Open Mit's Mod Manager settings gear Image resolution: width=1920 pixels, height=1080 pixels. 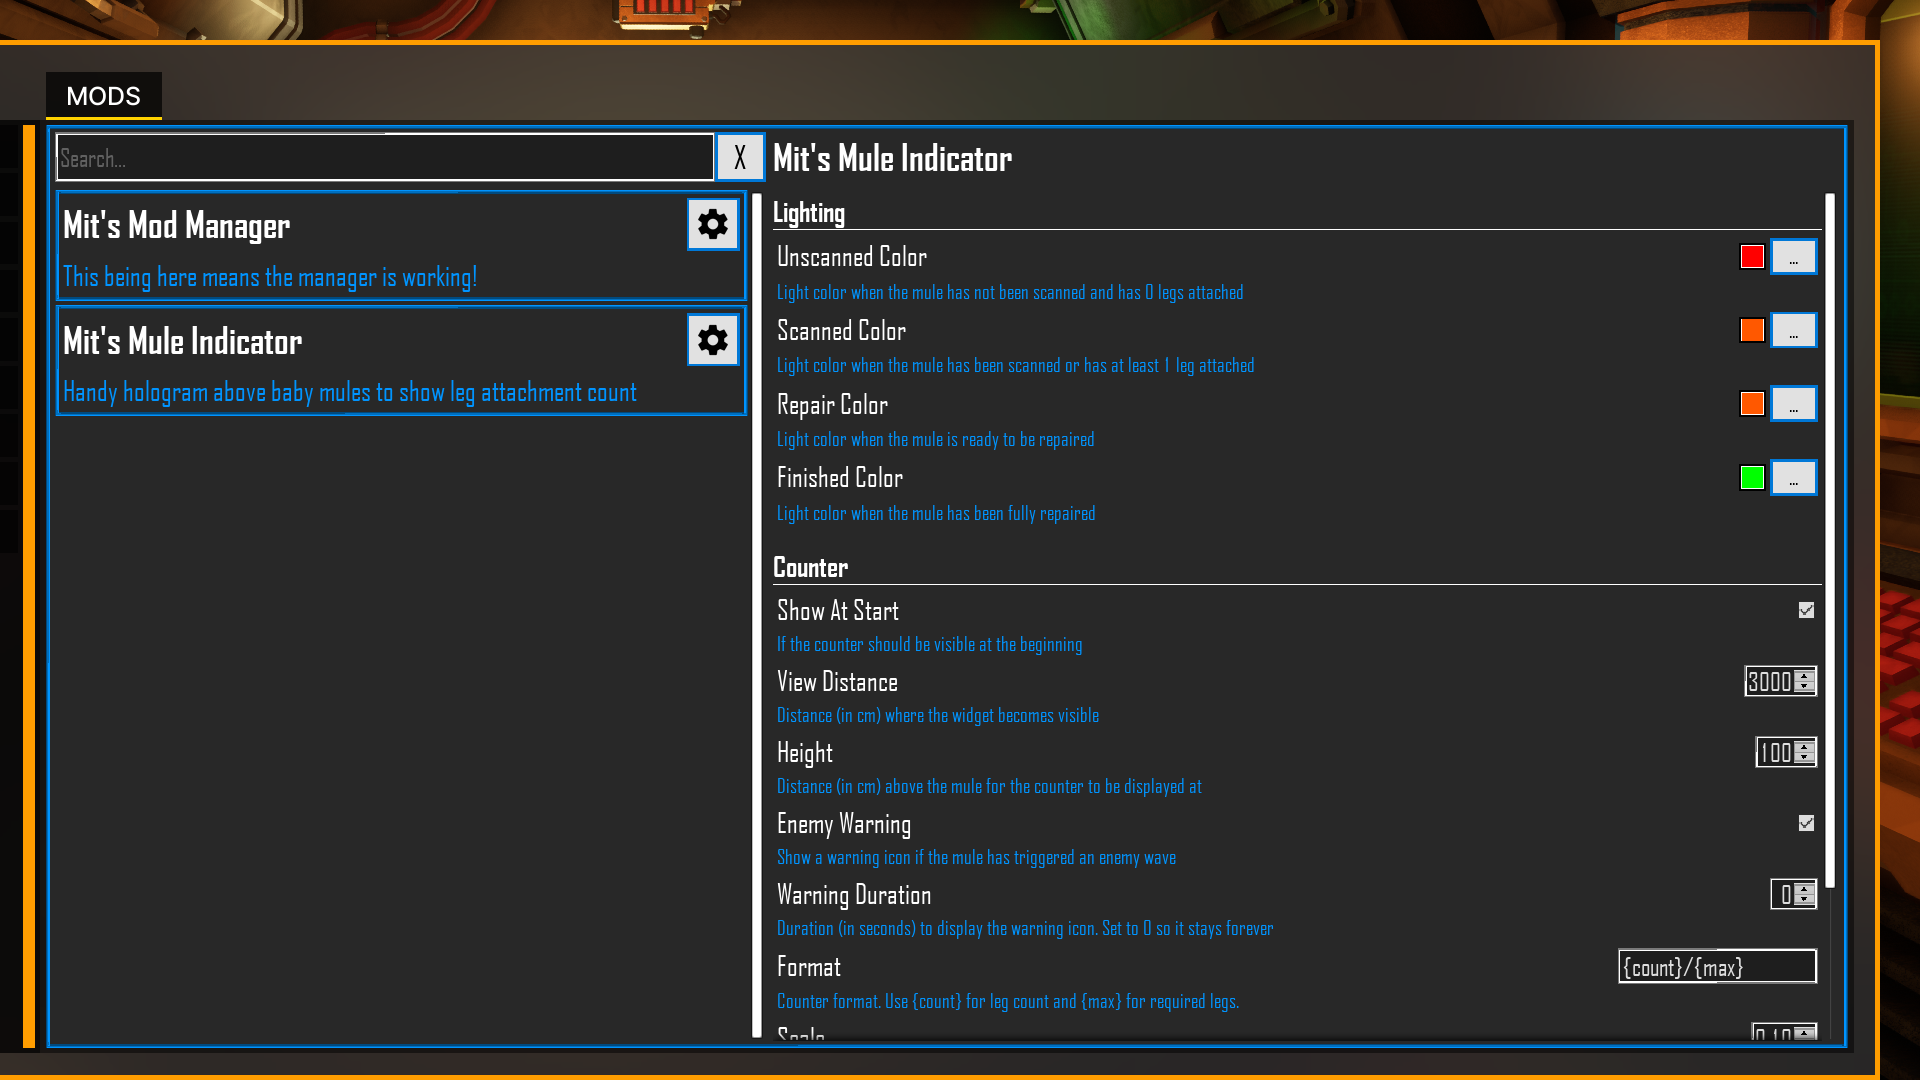coord(713,224)
